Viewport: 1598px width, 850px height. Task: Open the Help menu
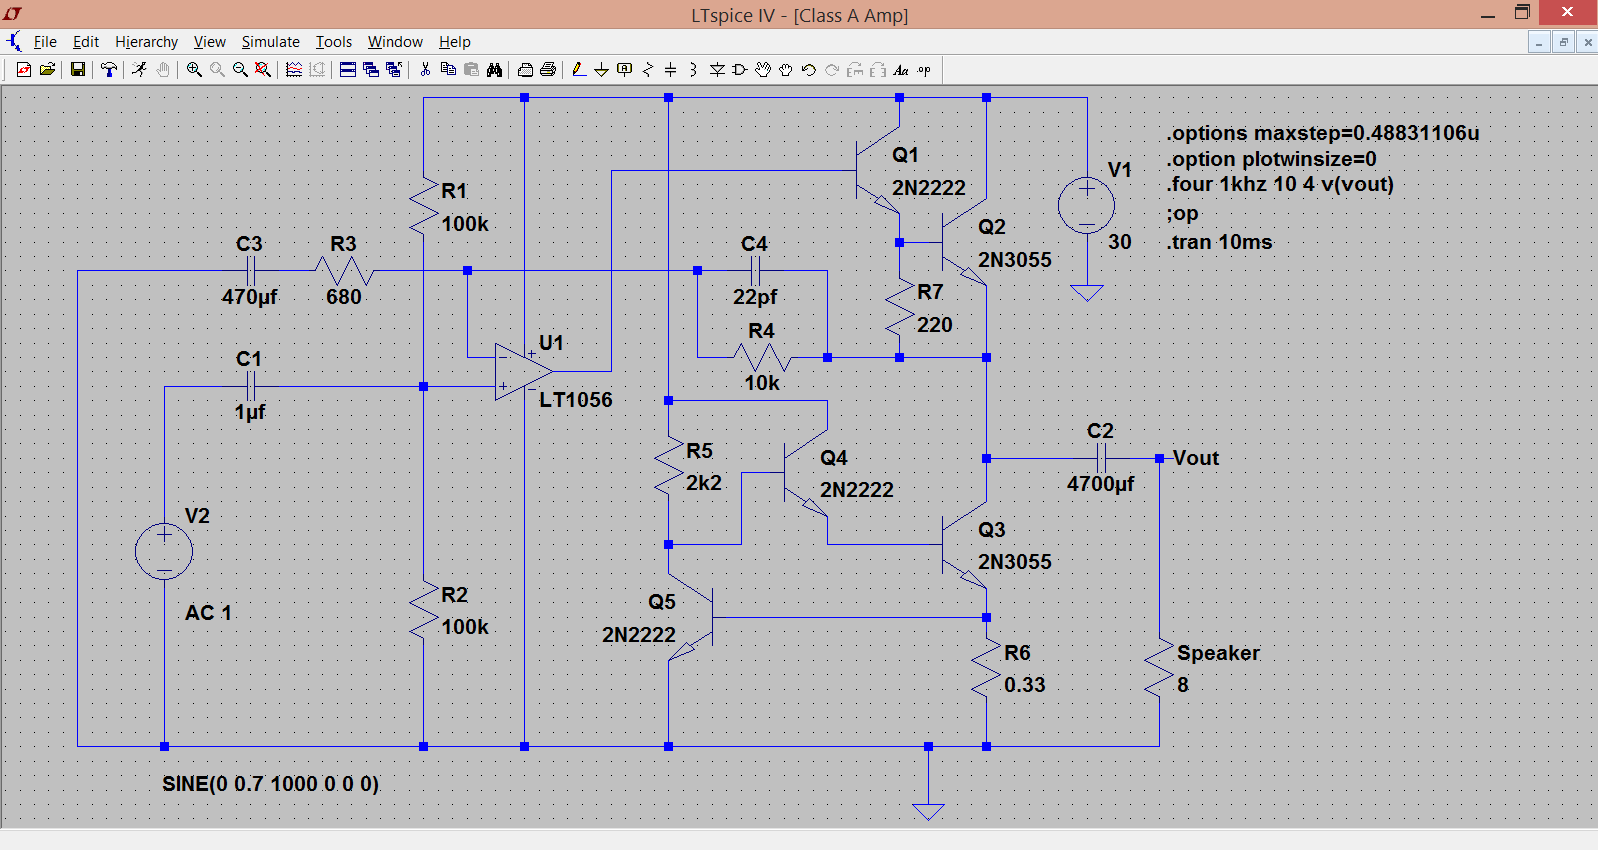pos(455,42)
